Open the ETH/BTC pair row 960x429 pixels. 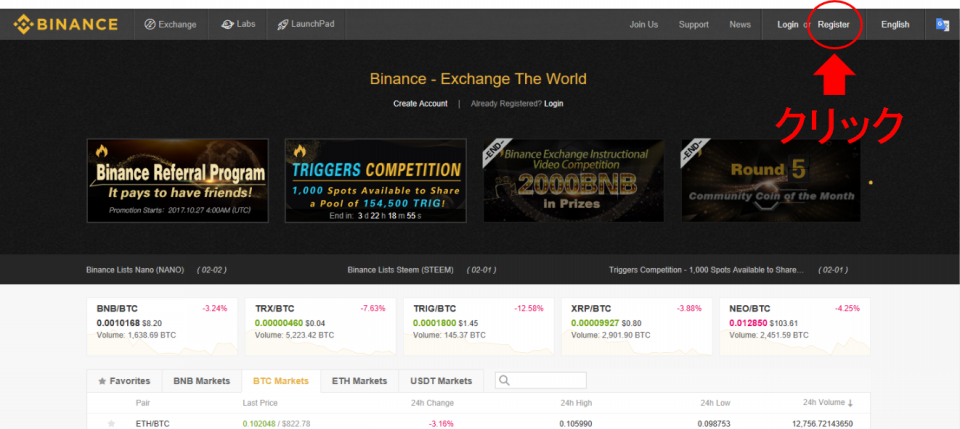[478, 423]
